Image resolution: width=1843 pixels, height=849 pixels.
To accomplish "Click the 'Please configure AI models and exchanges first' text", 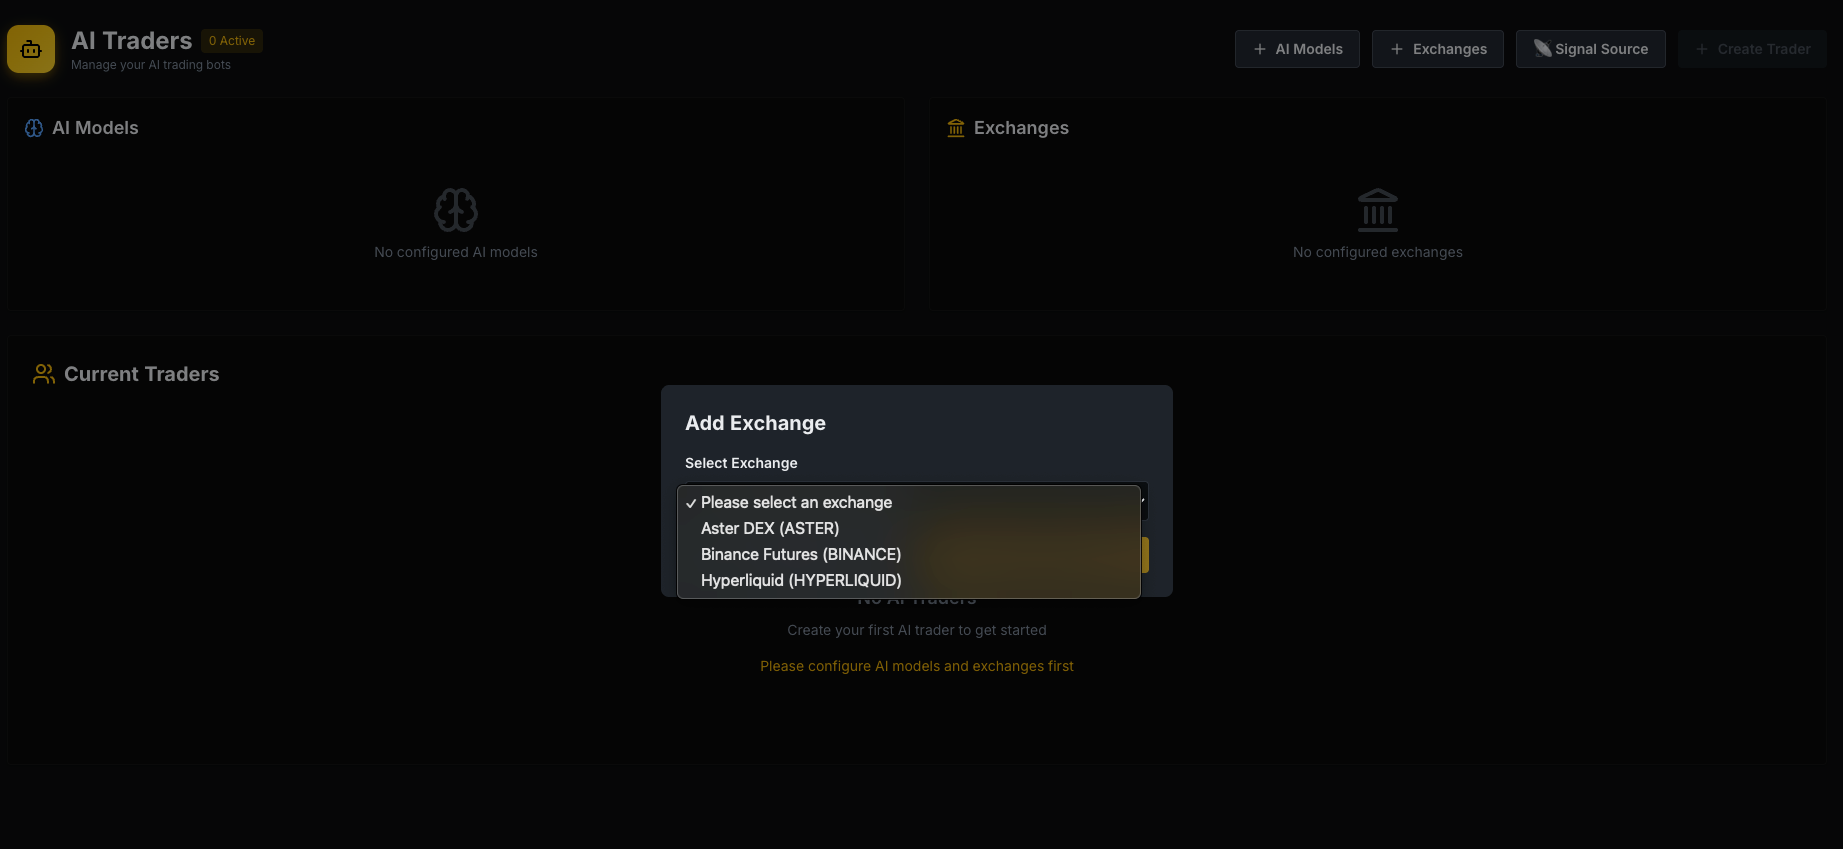I will pos(917,666).
